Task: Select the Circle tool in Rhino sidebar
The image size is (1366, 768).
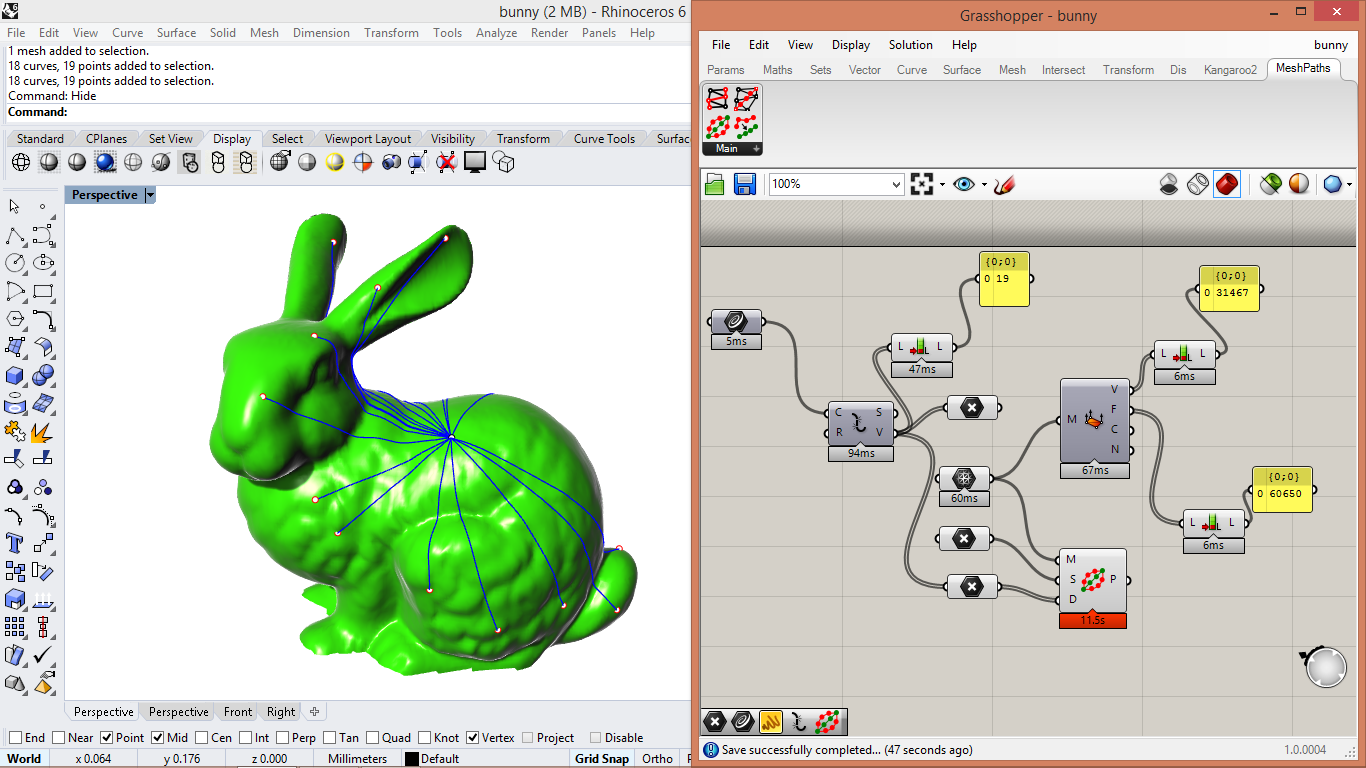Action: coord(15,264)
